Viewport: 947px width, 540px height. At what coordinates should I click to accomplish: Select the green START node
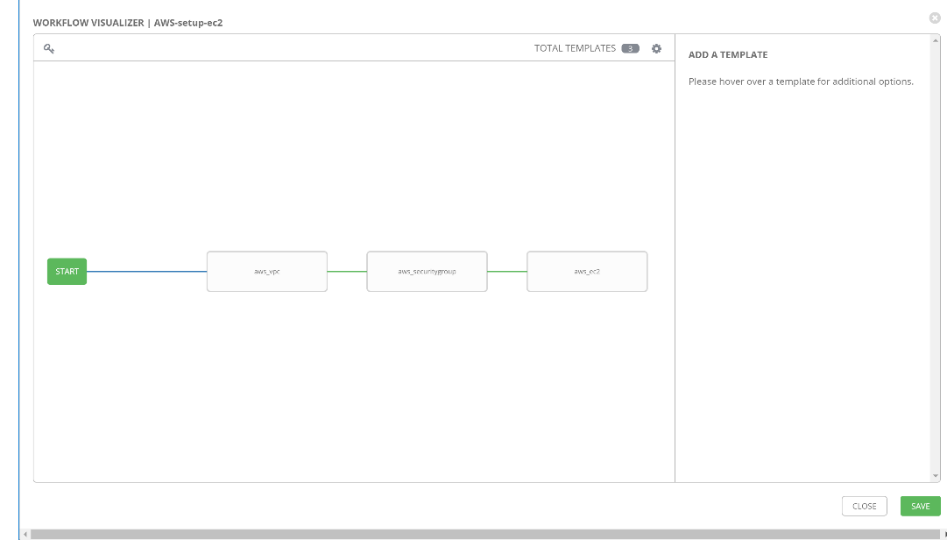coord(67,271)
